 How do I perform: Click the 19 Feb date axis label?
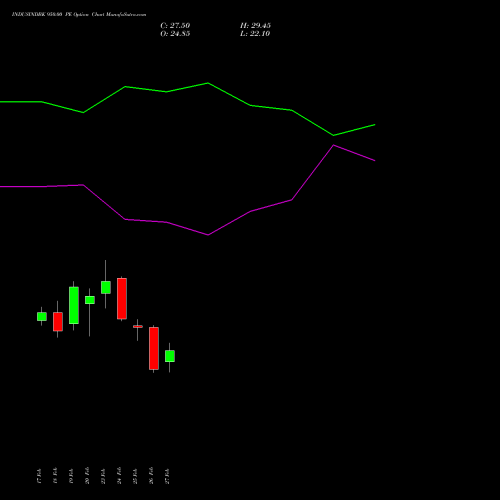tap(71, 476)
